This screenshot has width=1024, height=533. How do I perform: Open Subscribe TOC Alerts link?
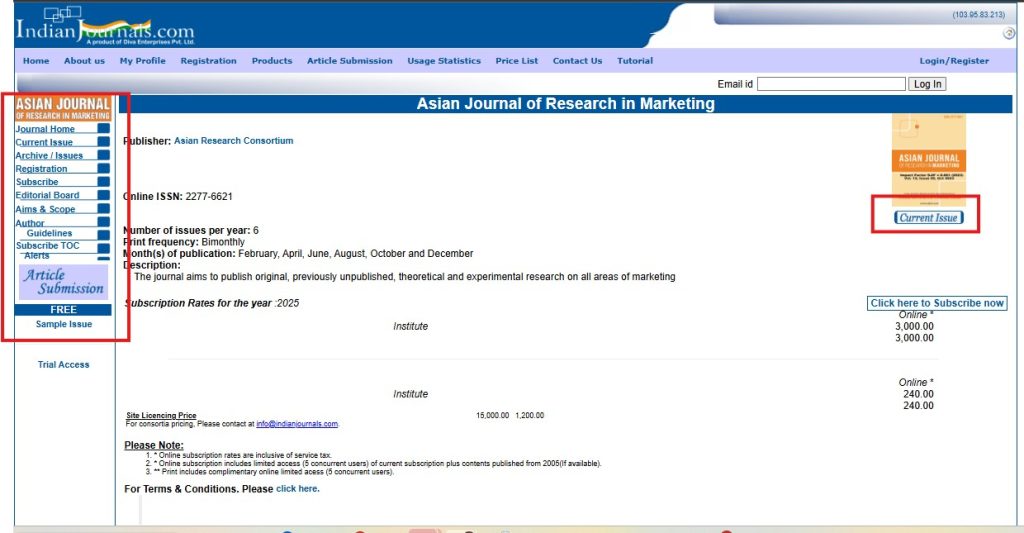point(47,250)
